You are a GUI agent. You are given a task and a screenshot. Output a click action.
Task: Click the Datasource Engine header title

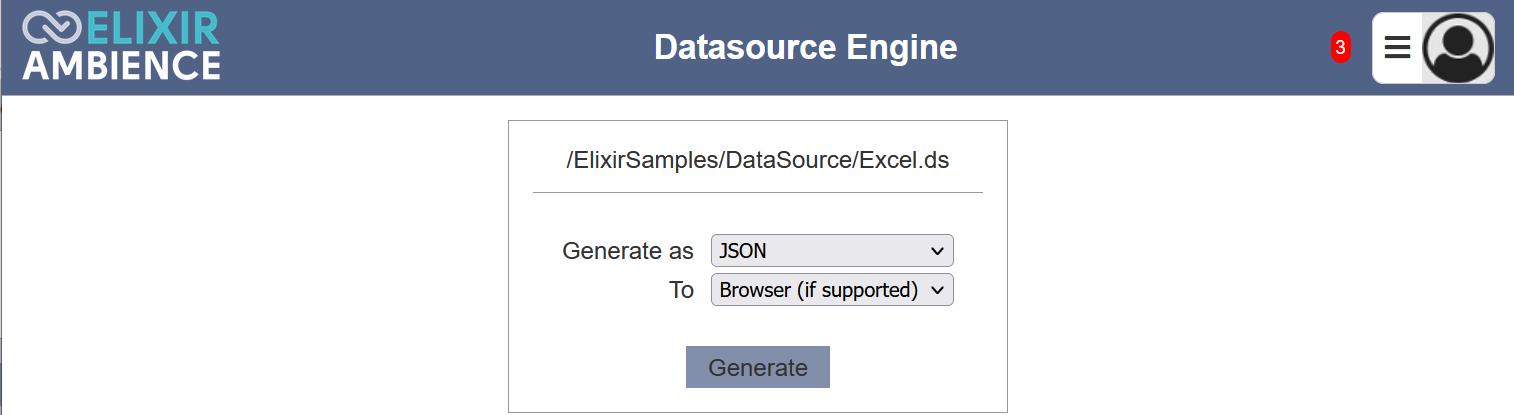(x=806, y=47)
